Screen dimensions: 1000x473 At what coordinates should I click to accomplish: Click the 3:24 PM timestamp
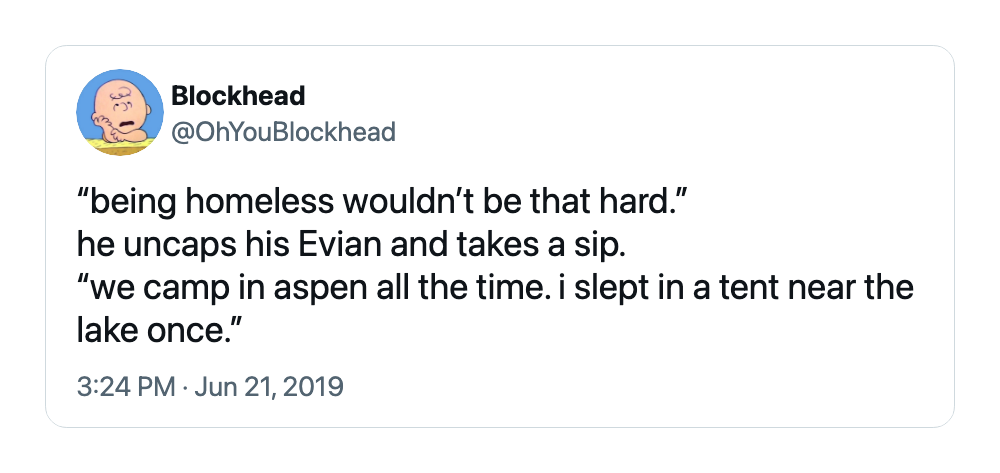(126, 387)
